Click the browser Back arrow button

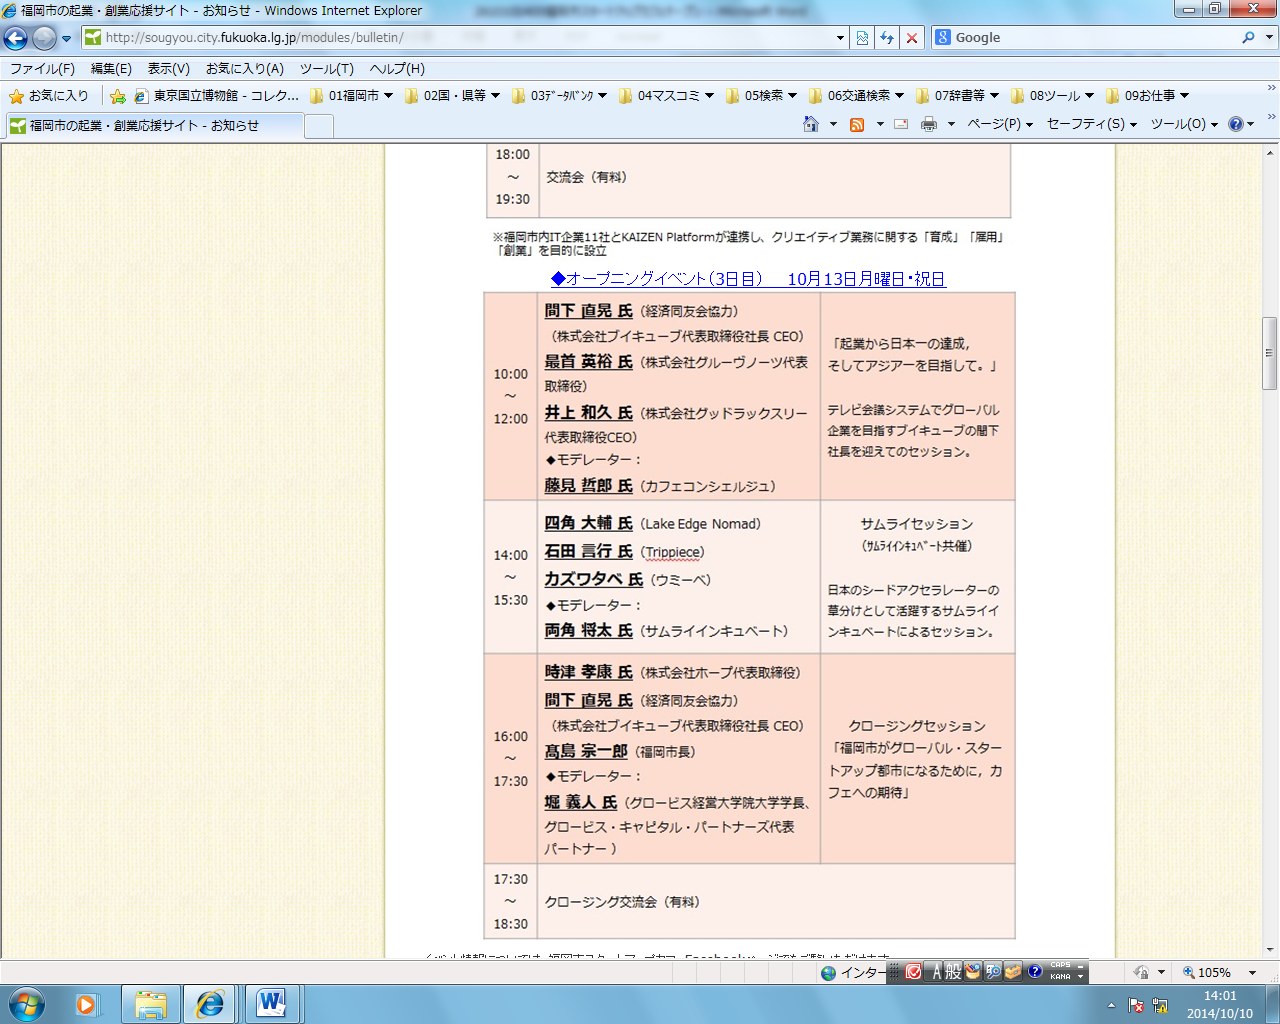(16, 38)
